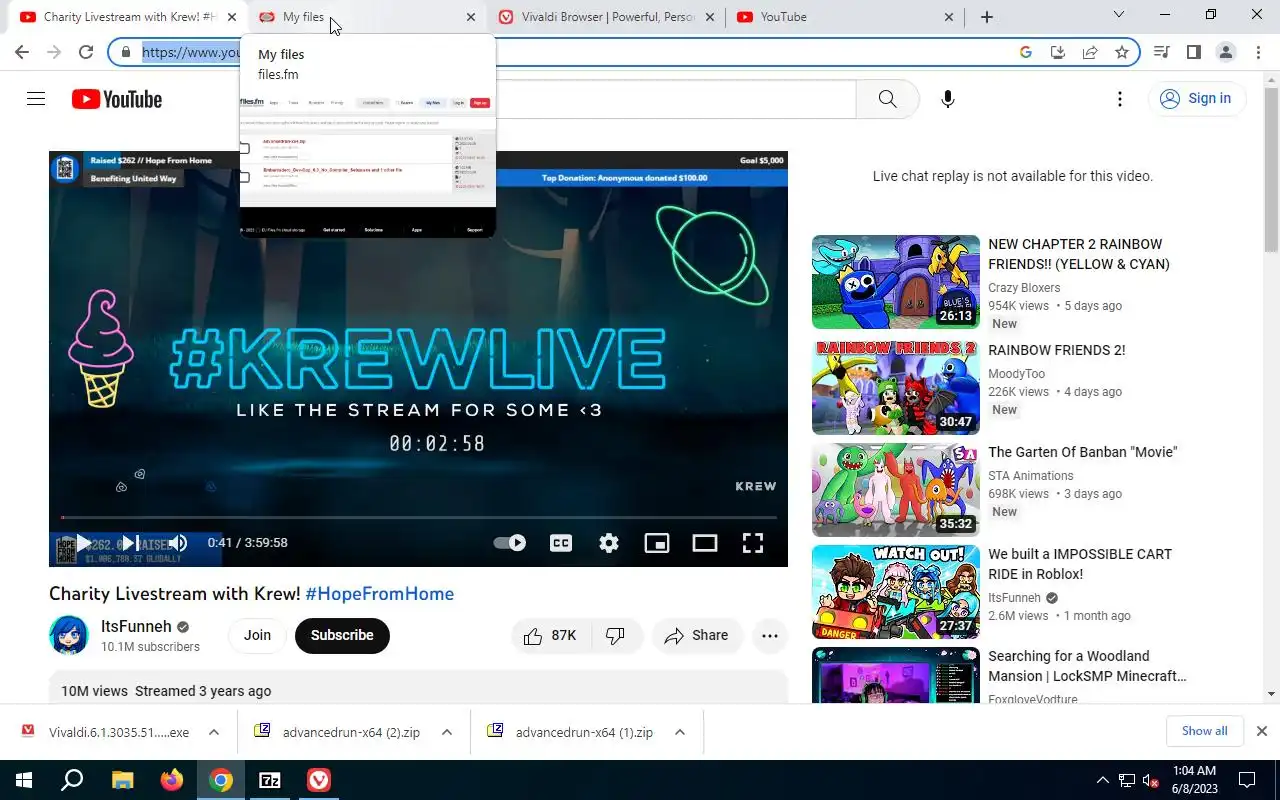The height and width of the screenshot is (800, 1280).
Task: Enter full screen video
Action: (x=753, y=543)
